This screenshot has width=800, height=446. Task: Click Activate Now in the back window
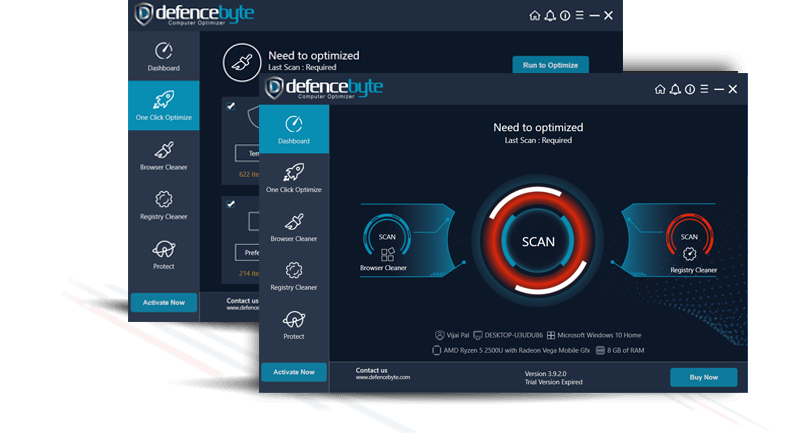[164, 303]
